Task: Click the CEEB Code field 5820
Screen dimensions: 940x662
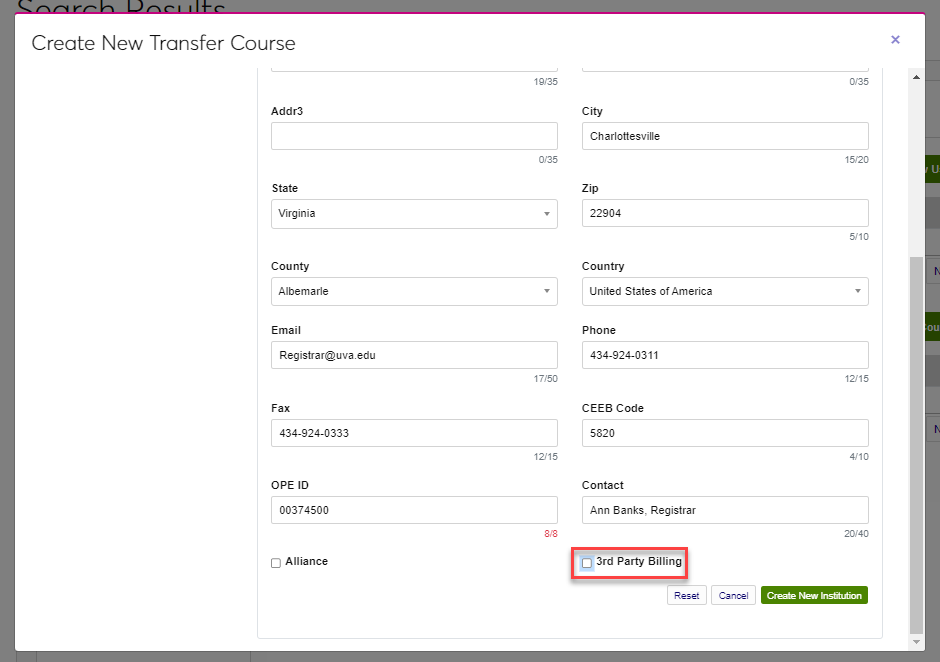Action: click(725, 433)
